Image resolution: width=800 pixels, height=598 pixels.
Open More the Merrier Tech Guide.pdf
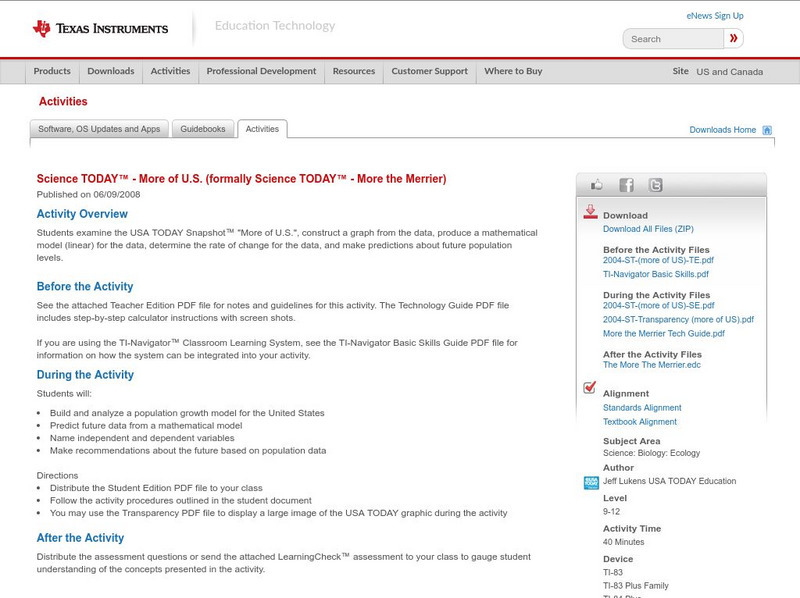click(x=663, y=334)
